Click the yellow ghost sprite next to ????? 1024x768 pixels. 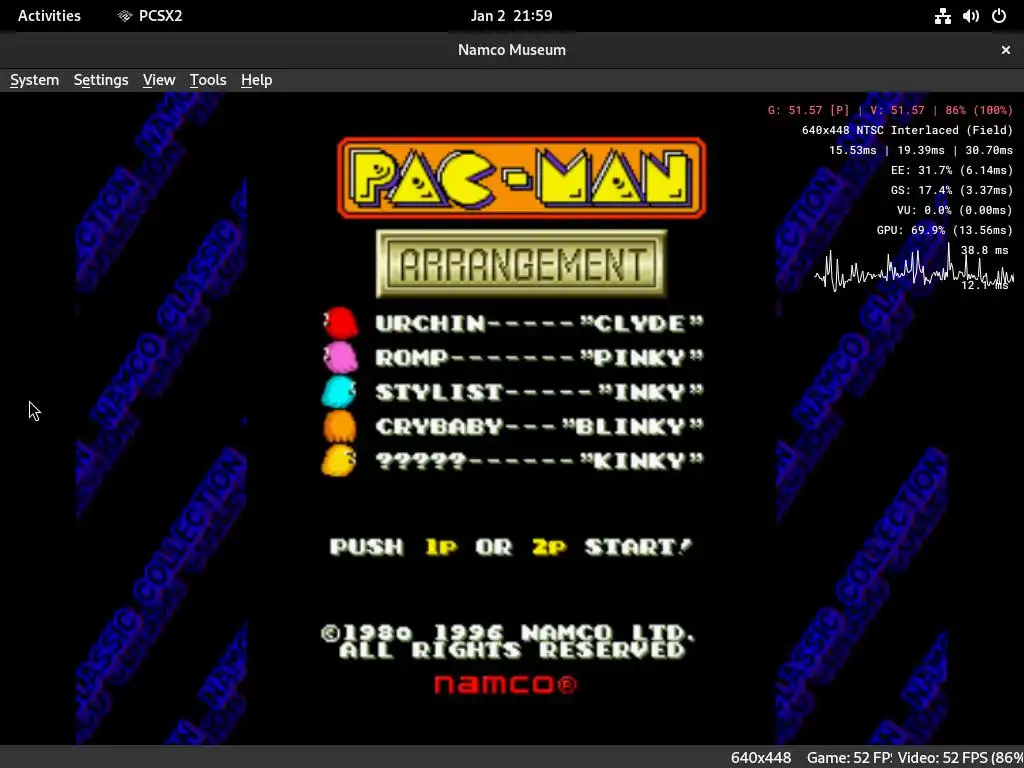click(x=339, y=460)
